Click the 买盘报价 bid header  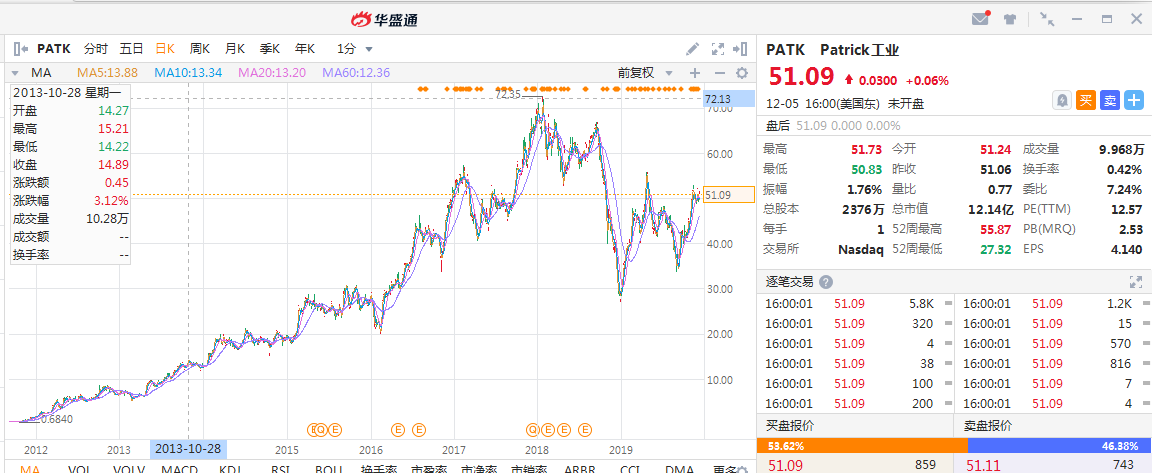(x=790, y=425)
